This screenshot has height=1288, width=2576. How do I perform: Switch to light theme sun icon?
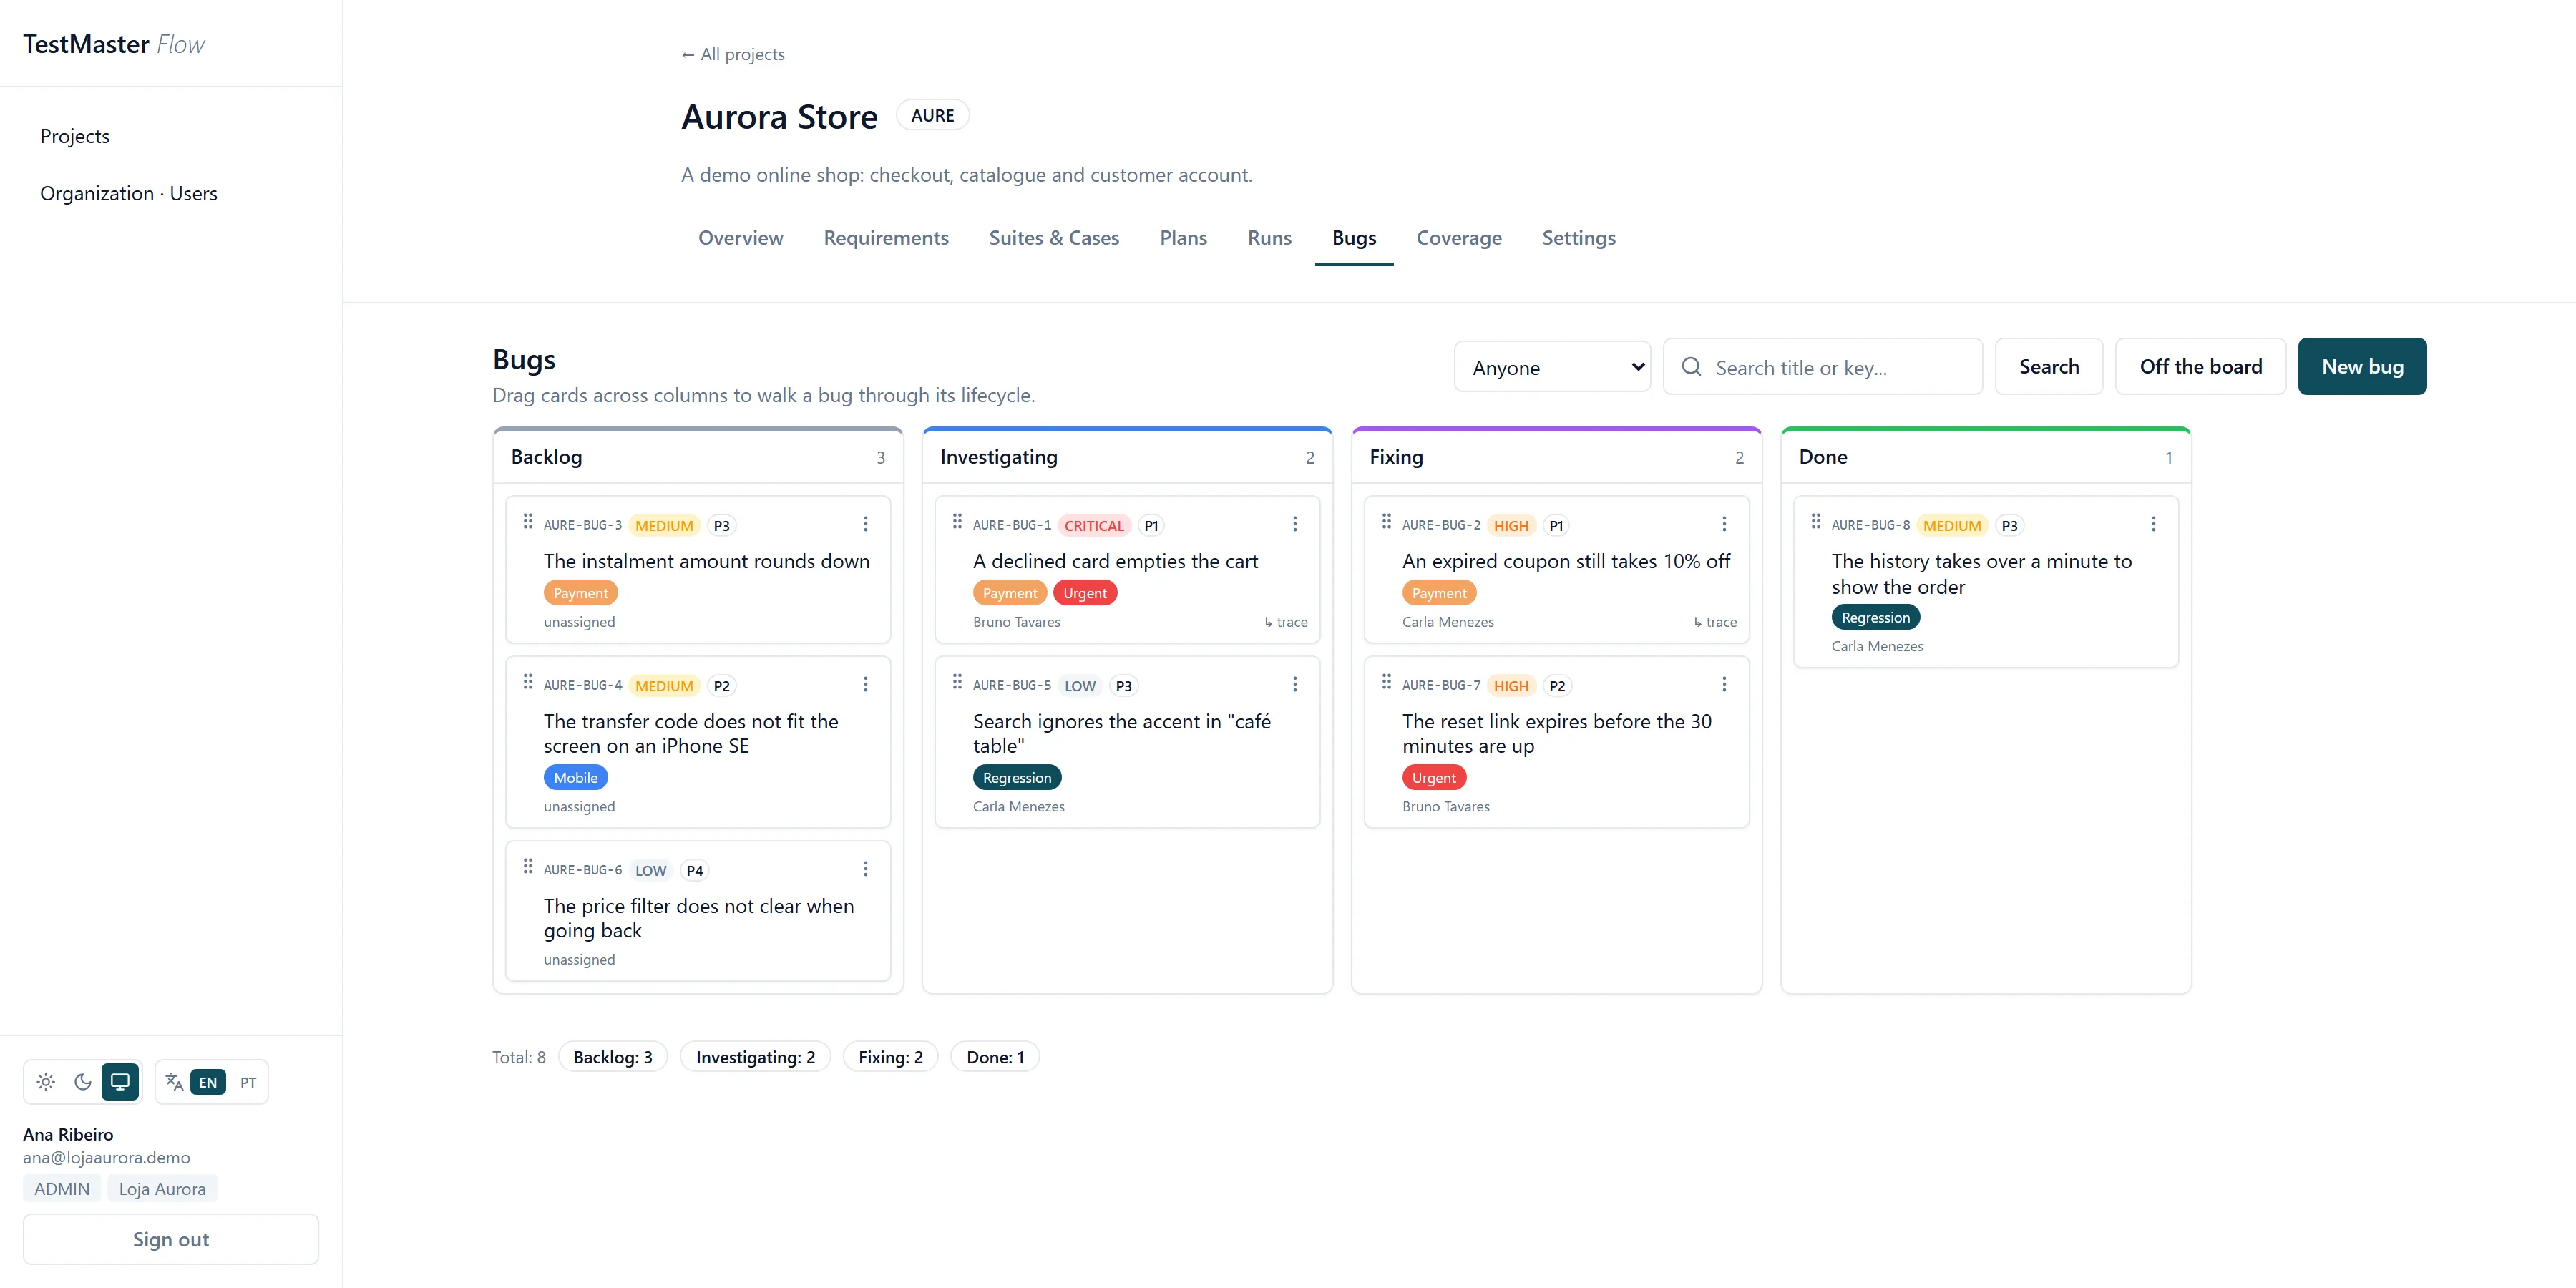tap(46, 1082)
